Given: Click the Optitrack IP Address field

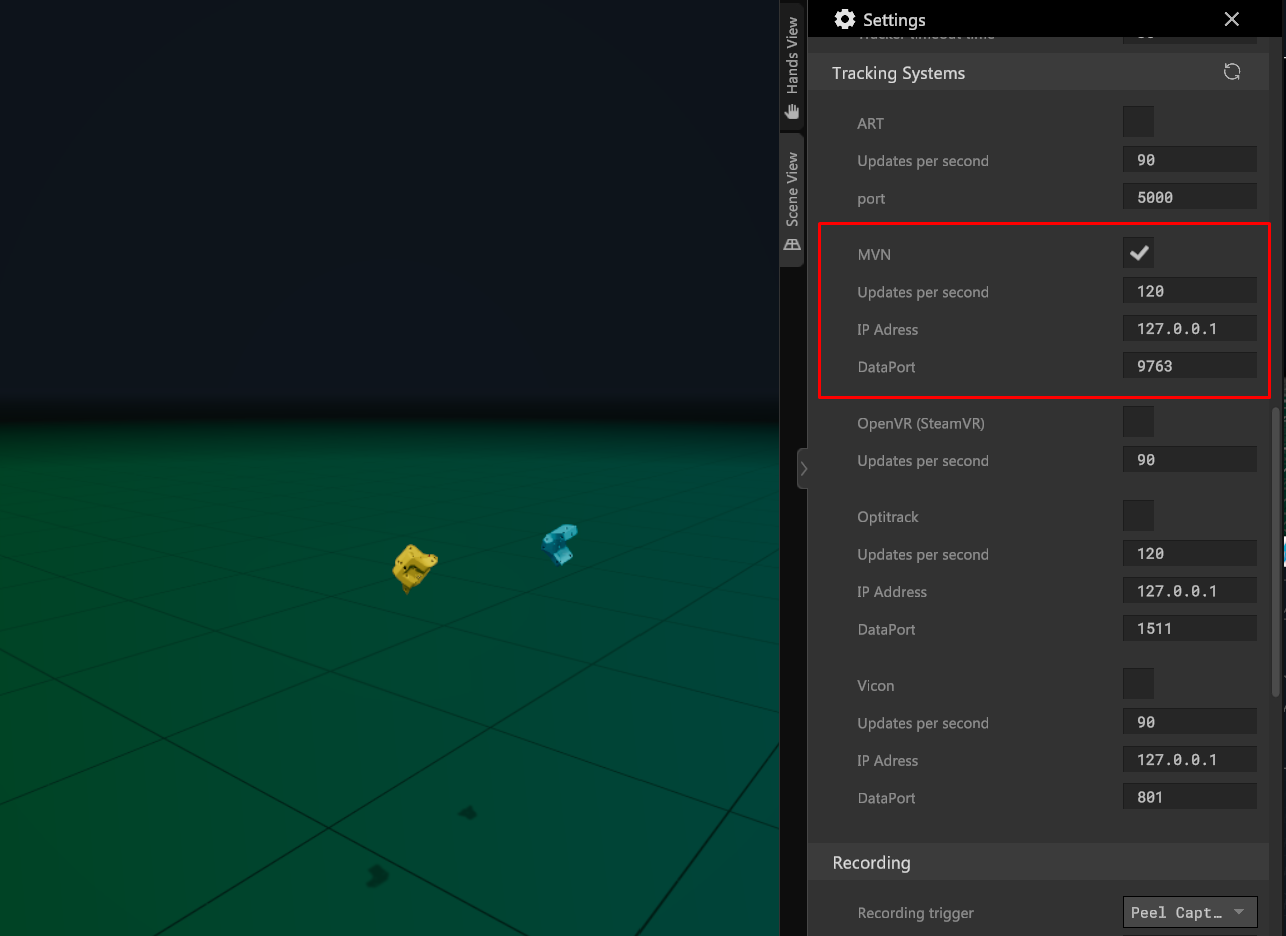Looking at the screenshot, I should (x=1190, y=591).
